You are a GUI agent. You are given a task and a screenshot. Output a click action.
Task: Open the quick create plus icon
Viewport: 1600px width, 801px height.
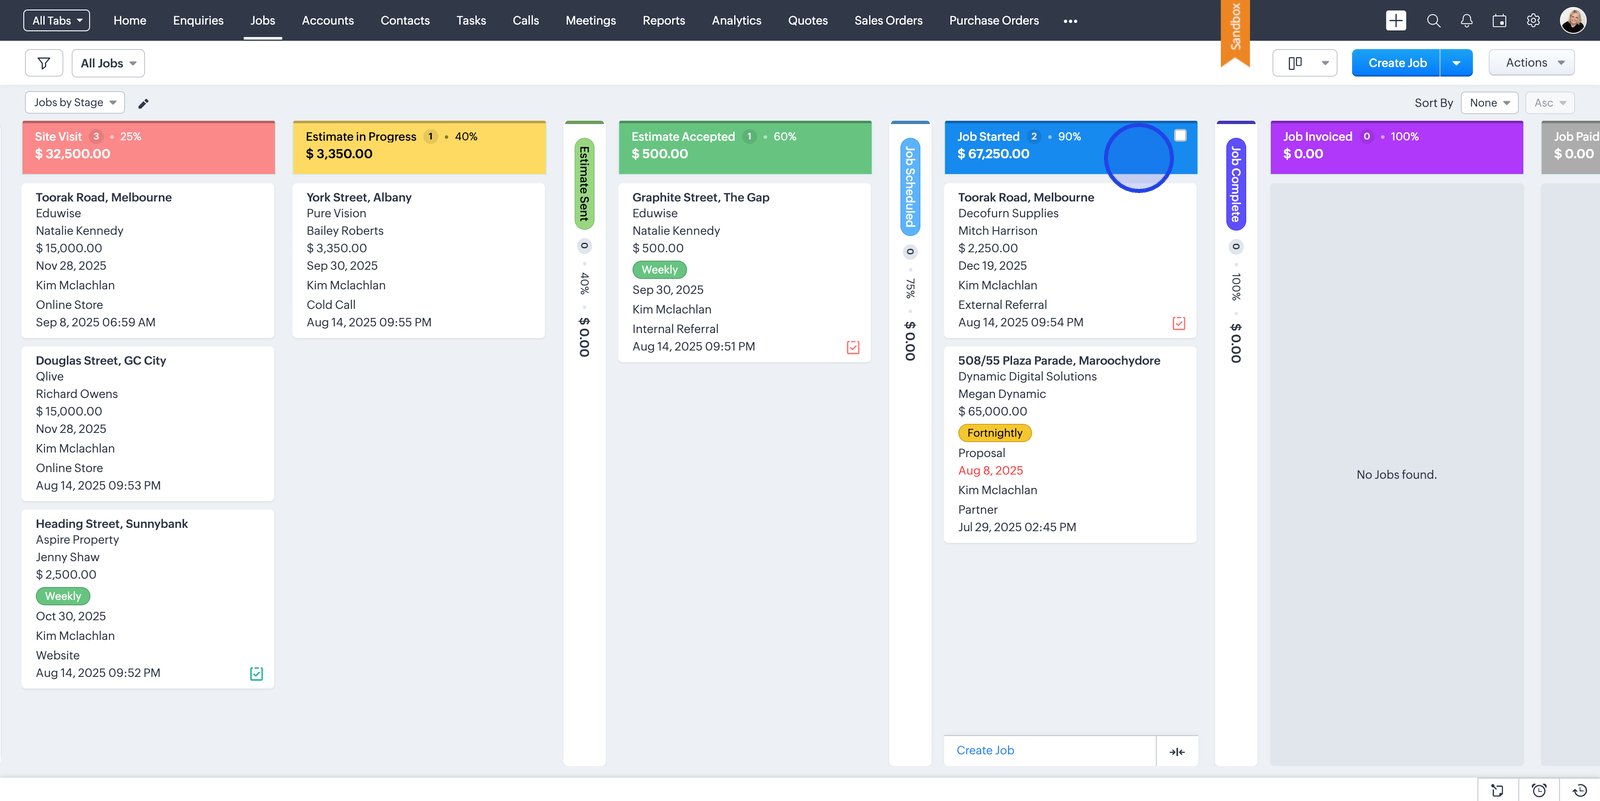click(1396, 20)
